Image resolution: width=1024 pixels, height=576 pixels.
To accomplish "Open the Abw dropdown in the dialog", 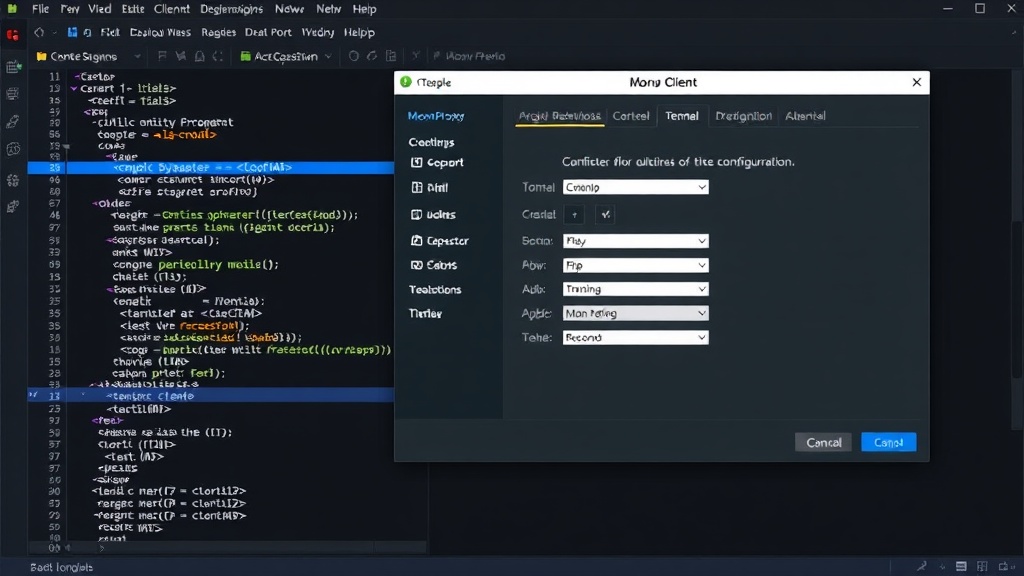I will [635, 265].
